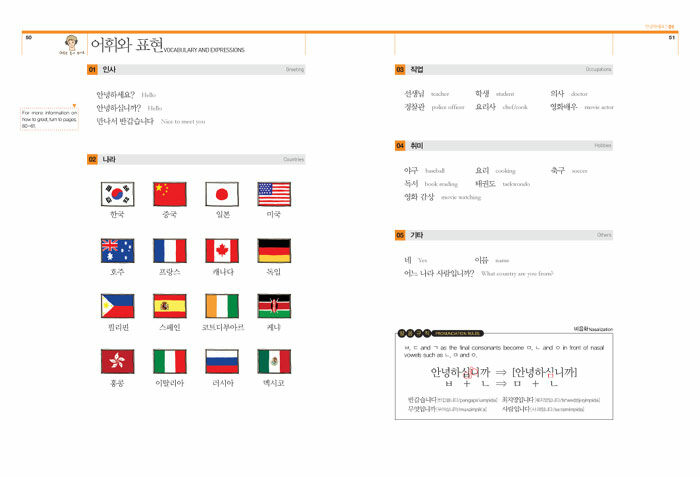Select the word 요리사 (chef/cook)
700x477 pixels.
click(486, 107)
